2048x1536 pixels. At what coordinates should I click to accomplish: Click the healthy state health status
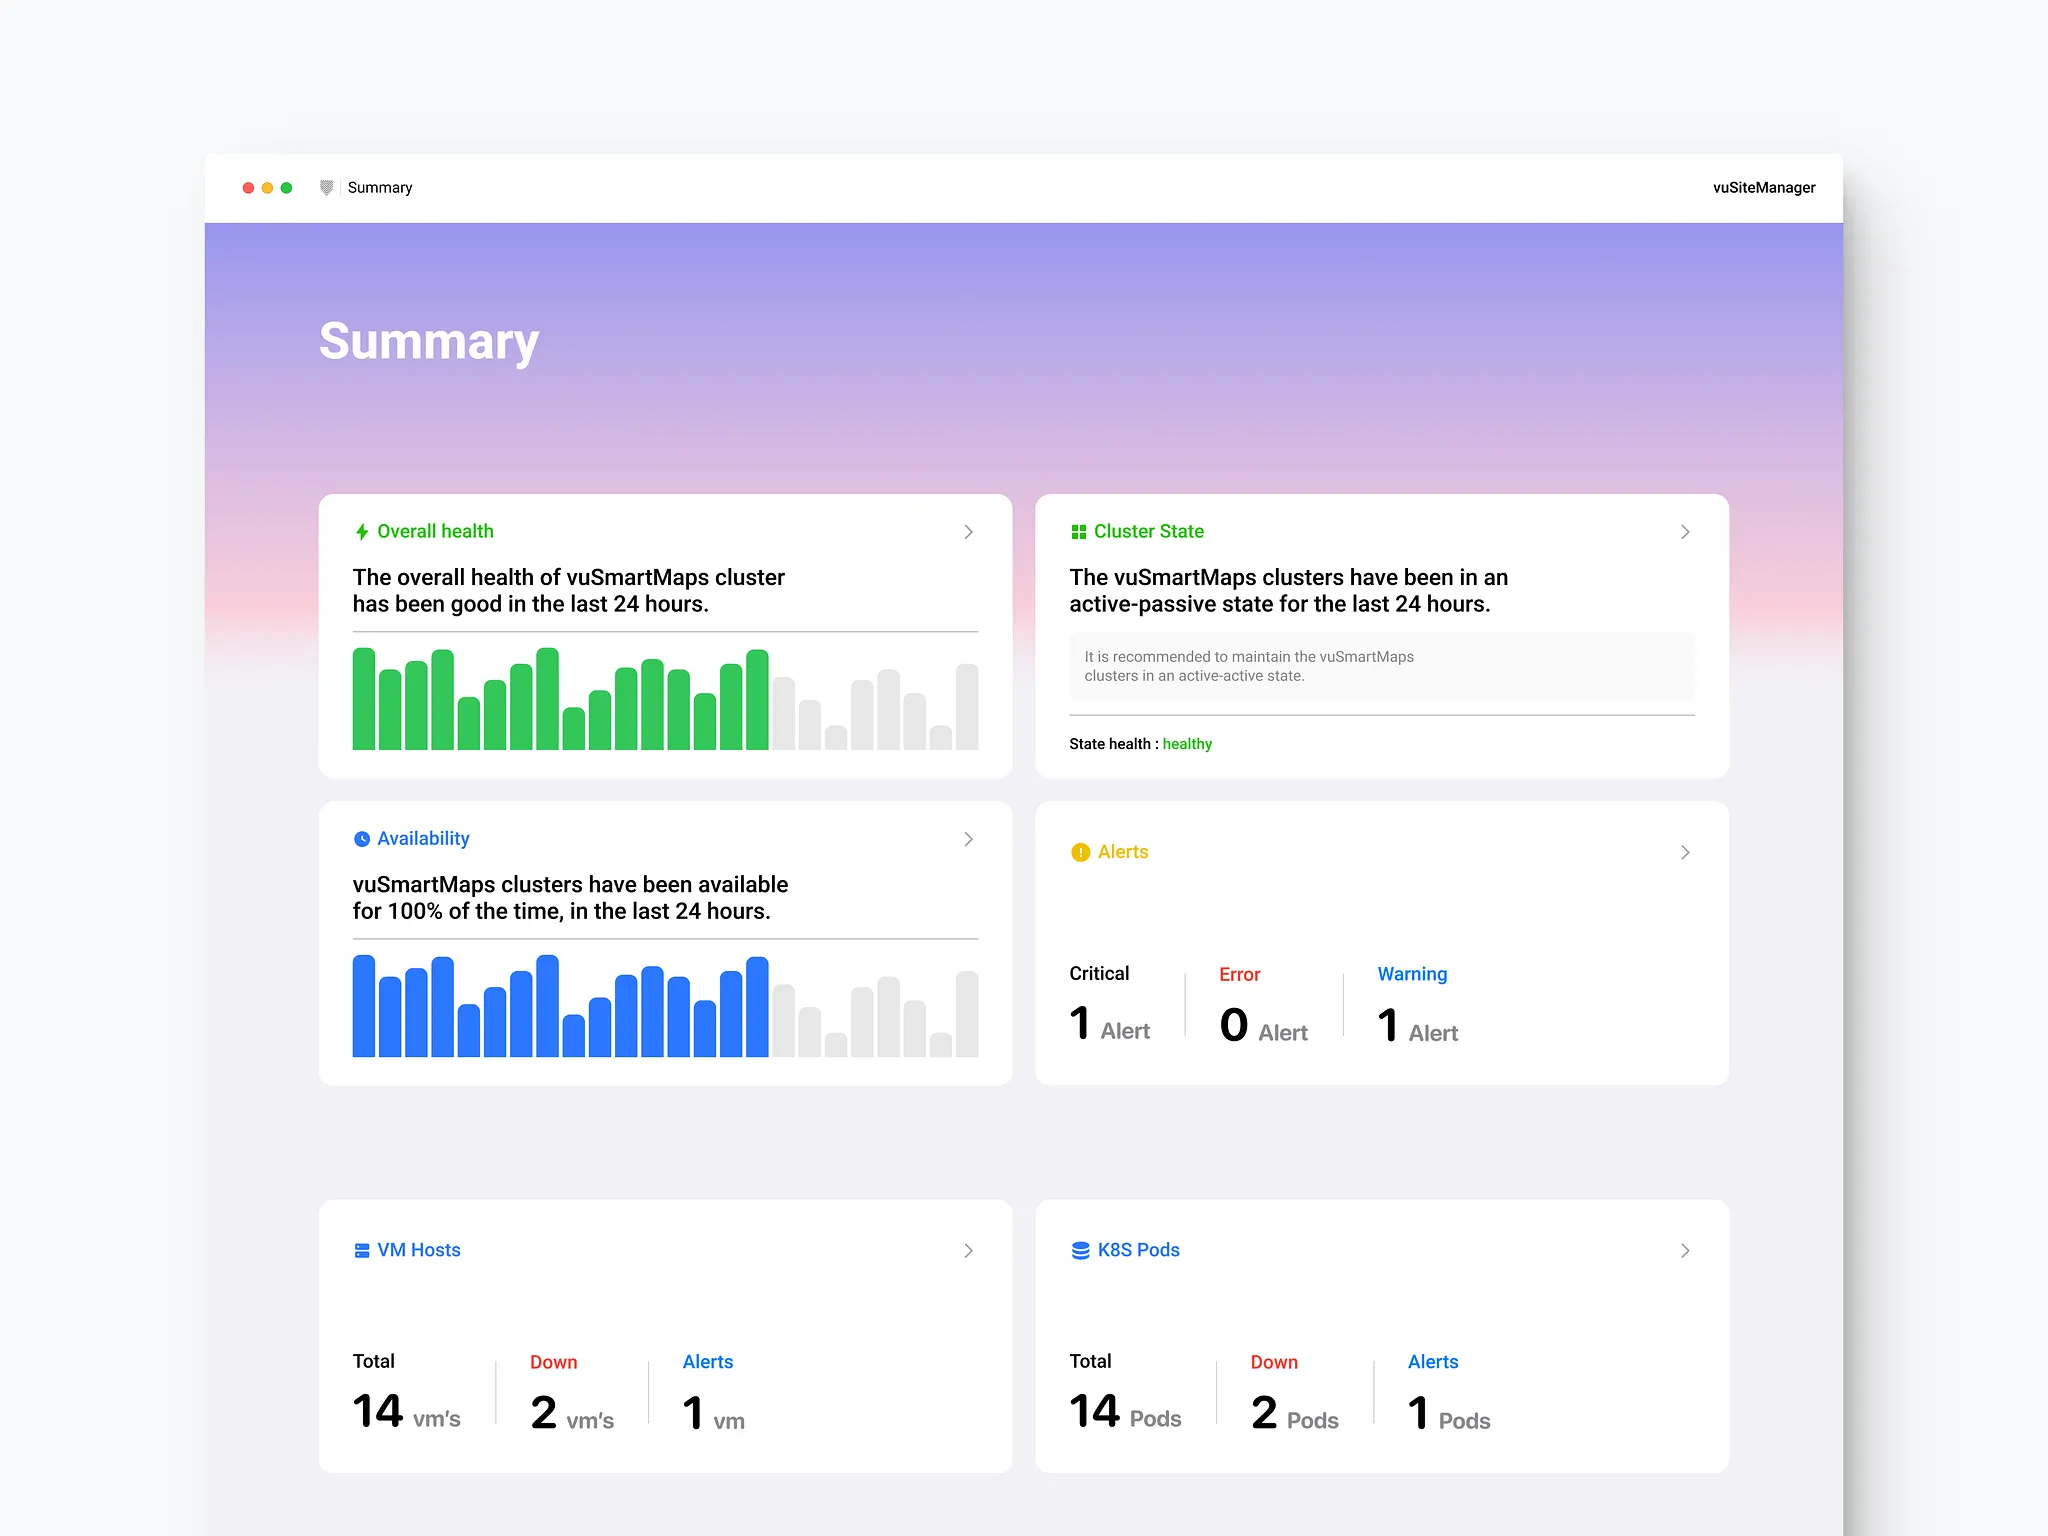click(x=1187, y=743)
